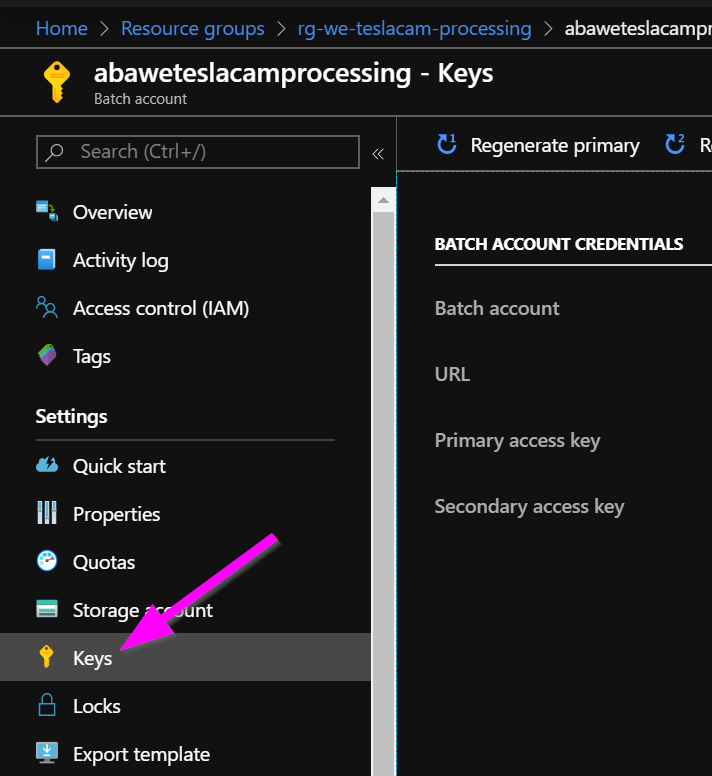Open Resource groups breadcrumb link
This screenshot has width=712, height=776.
[x=192, y=29]
